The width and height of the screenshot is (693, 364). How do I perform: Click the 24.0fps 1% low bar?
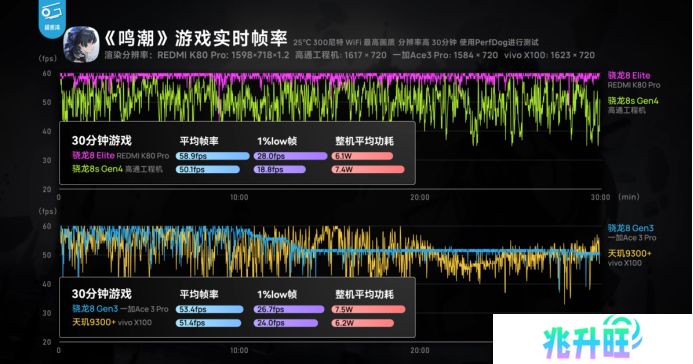pyautogui.click(x=286, y=323)
